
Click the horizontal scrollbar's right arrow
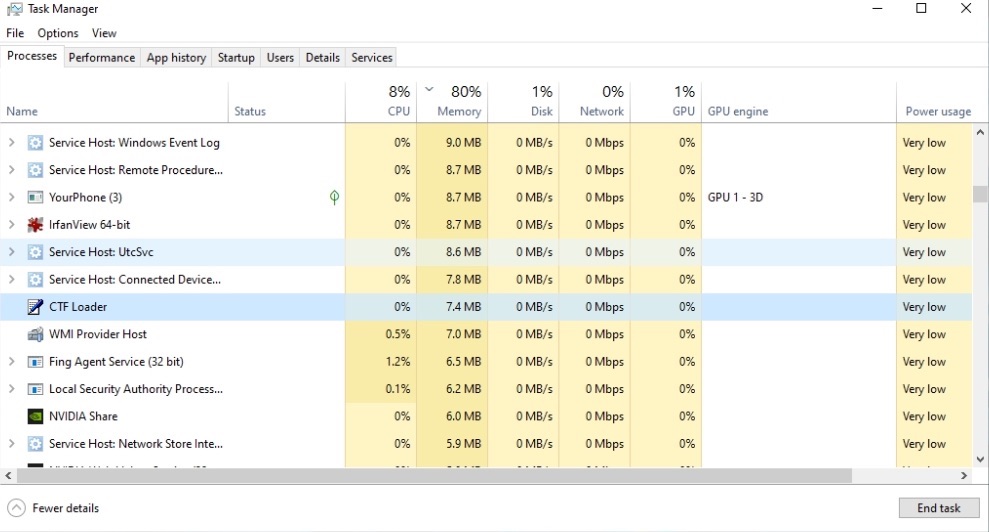[964, 476]
